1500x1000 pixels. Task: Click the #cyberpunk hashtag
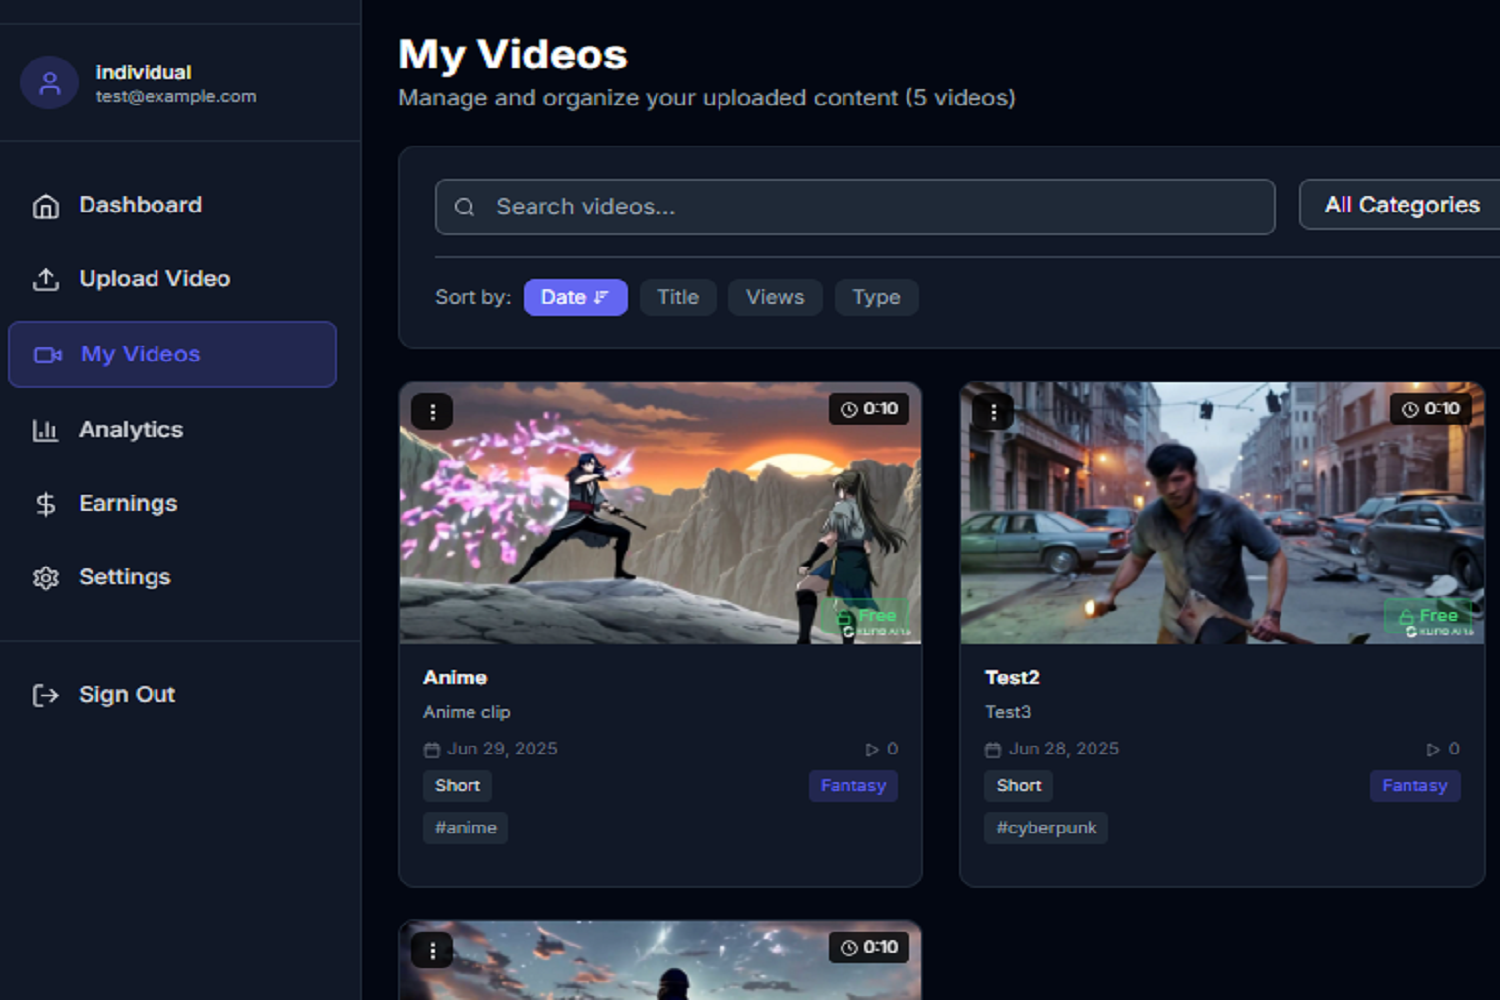coord(1046,828)
